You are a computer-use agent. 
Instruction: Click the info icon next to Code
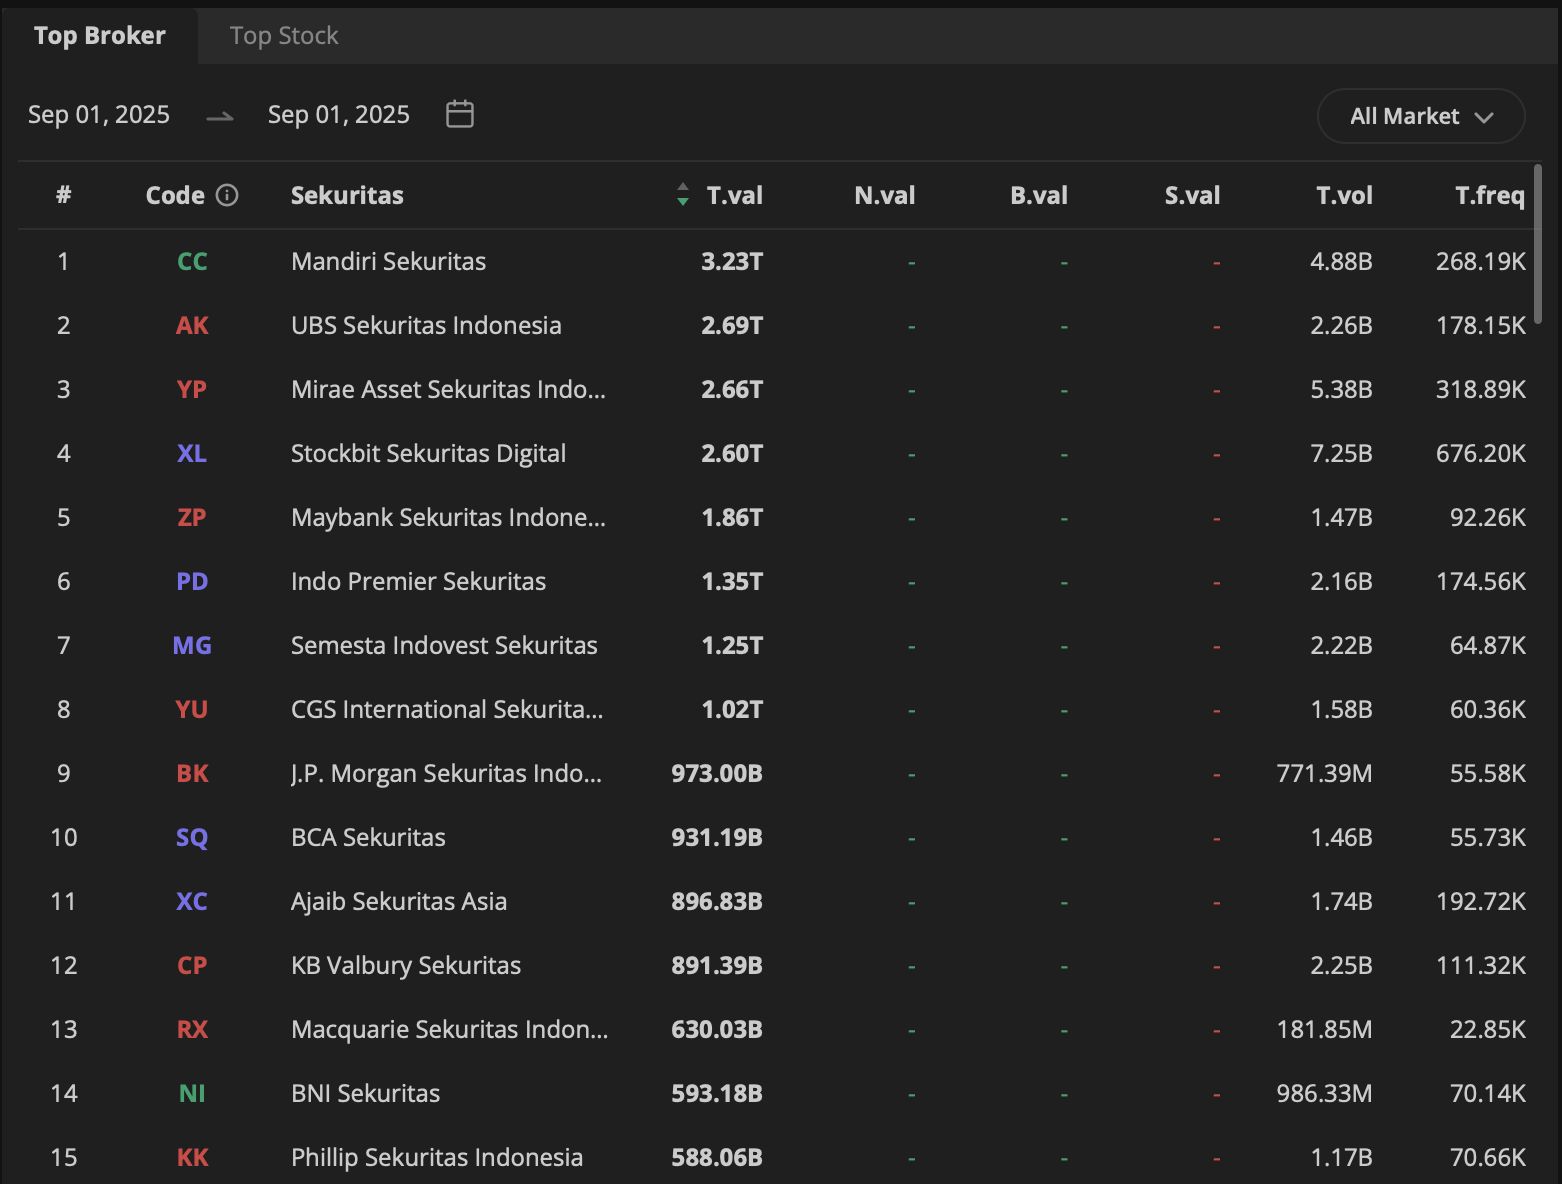pos(227,195)
